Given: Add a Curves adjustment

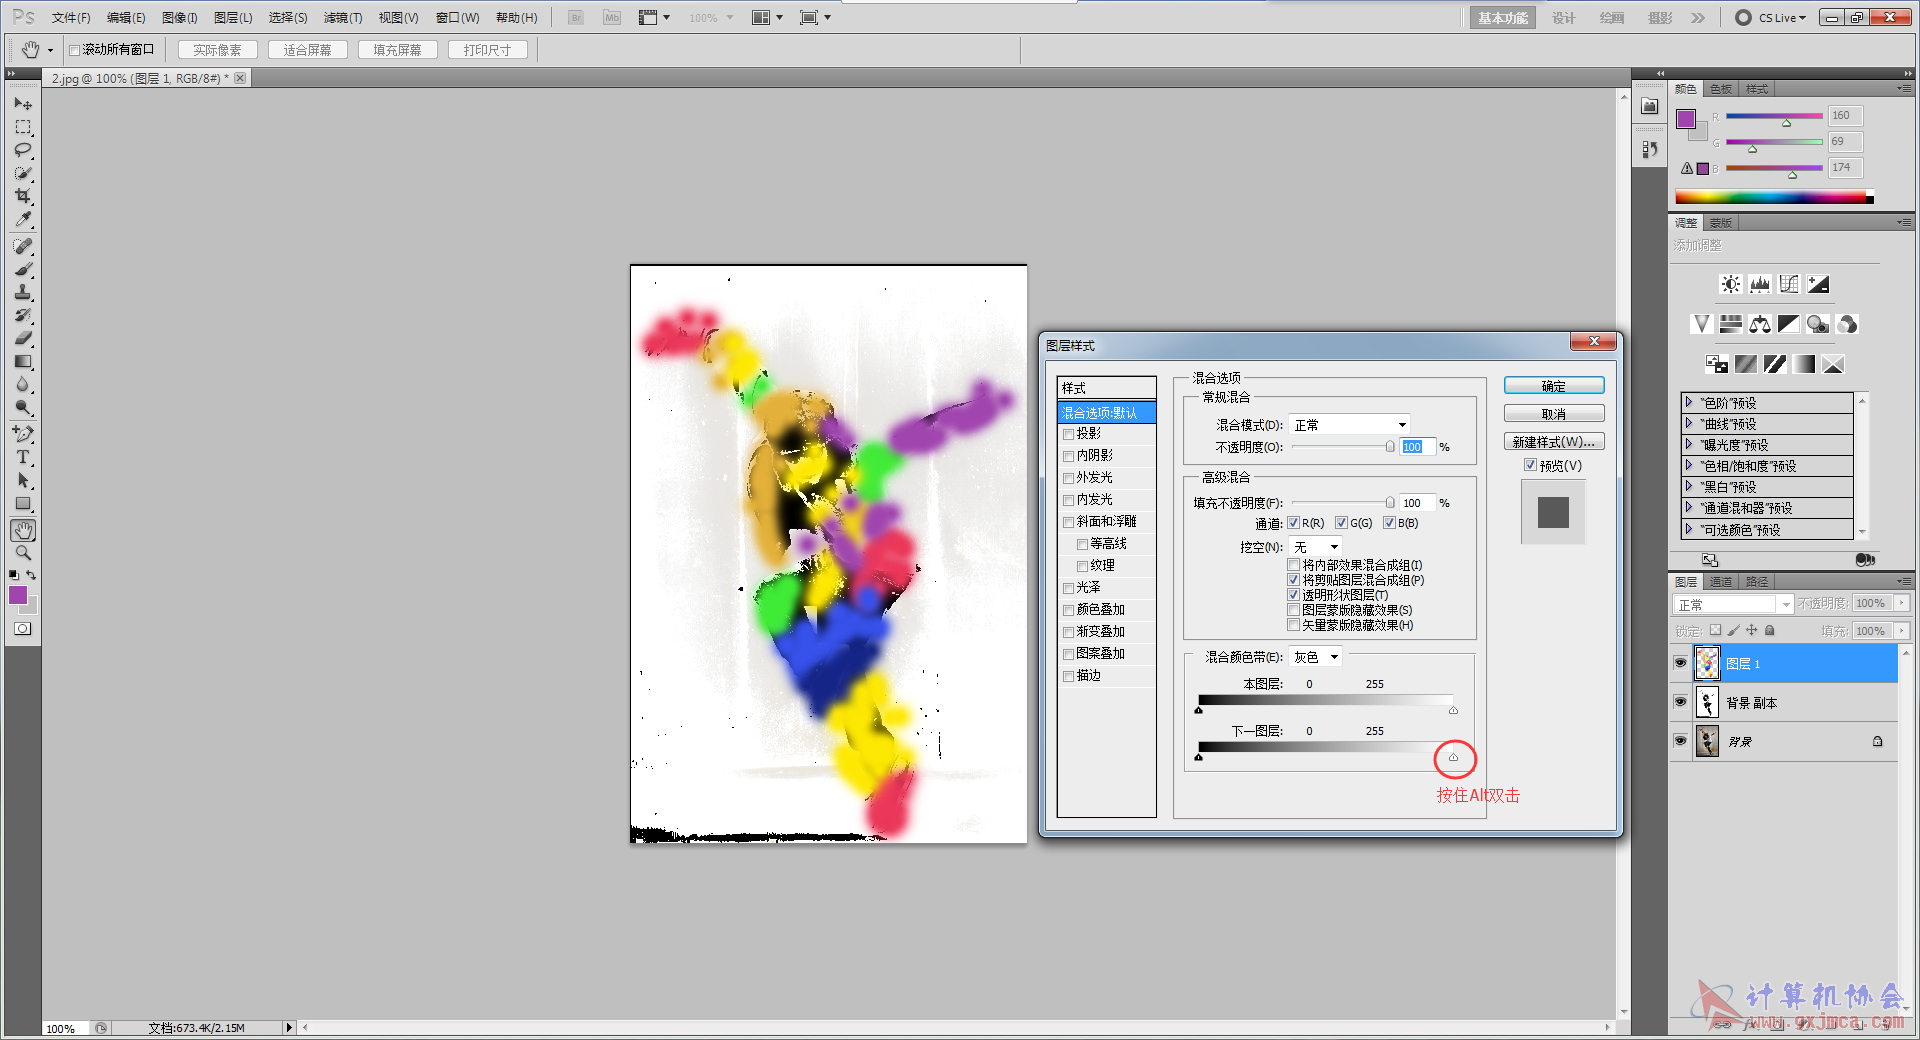Looking at the screenshot, I should click(x=1789, y=284).
